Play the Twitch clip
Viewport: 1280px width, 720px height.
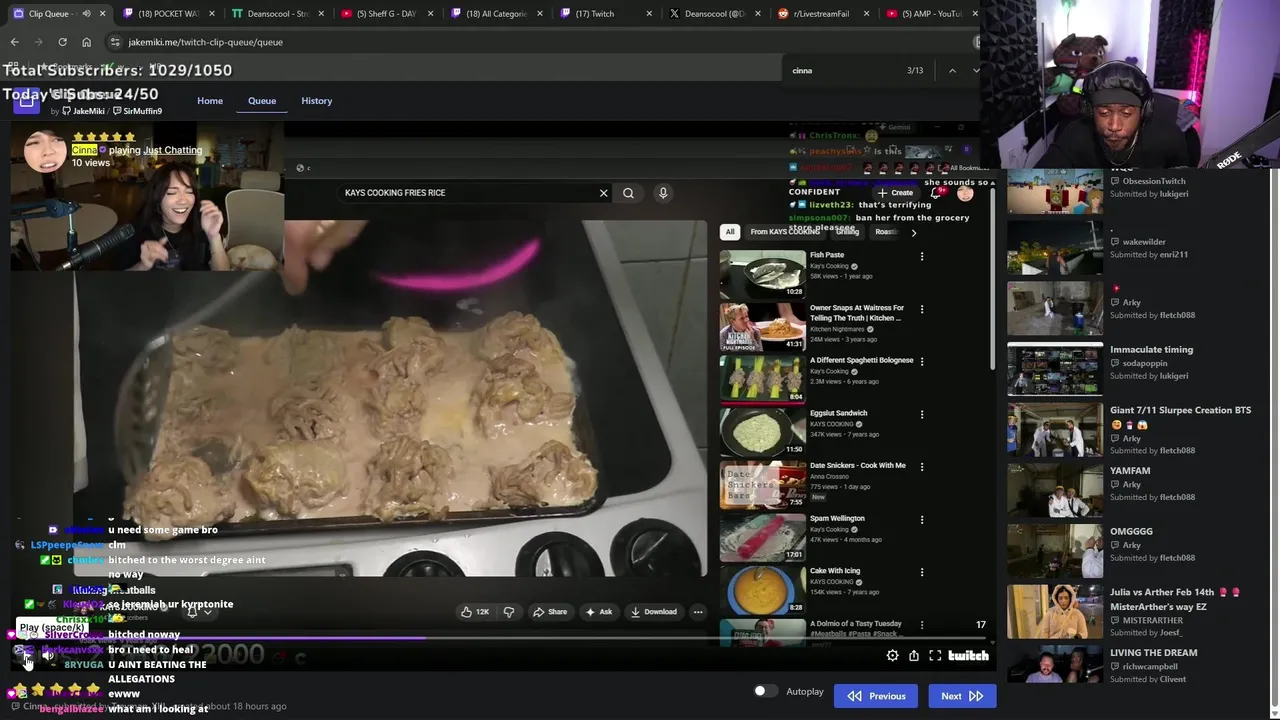click(26, 656)
